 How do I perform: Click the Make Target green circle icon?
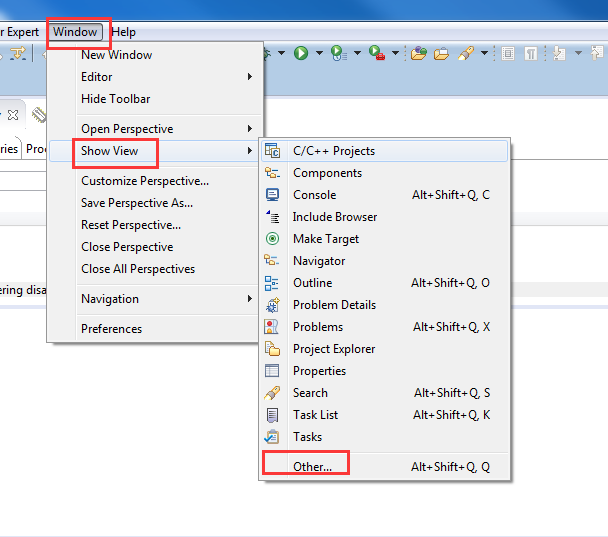click(272, 238)
